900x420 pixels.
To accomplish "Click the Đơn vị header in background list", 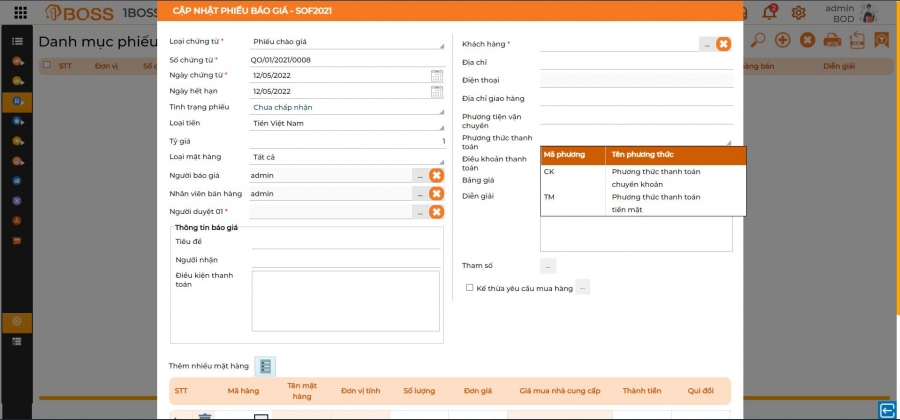I will click(x=106, y=66).
